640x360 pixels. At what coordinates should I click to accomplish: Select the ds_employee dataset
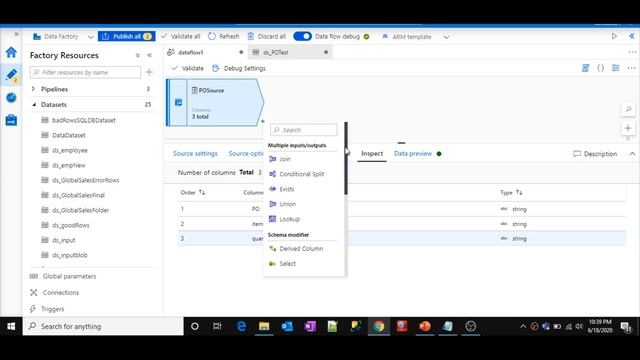(x=70, y=150)
